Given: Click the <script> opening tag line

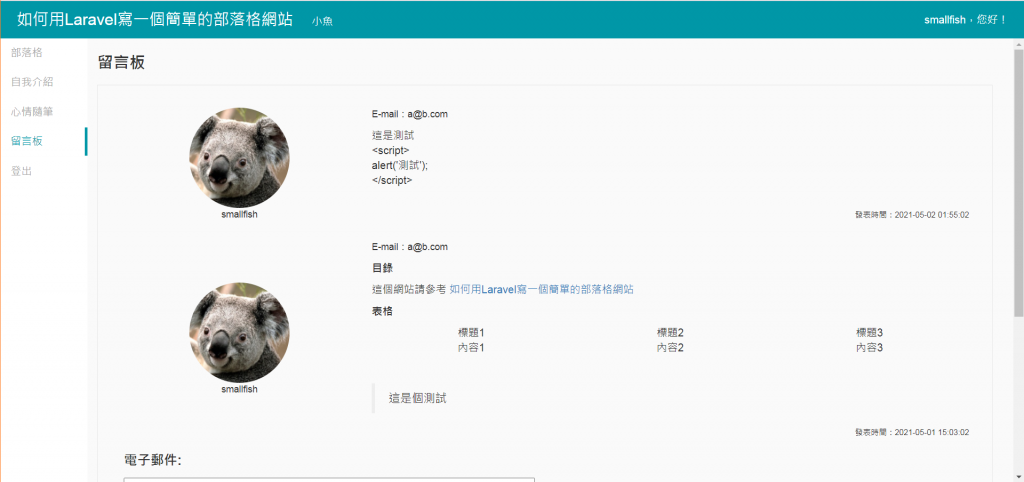Looking at the screenshot, I should (391, 151).
